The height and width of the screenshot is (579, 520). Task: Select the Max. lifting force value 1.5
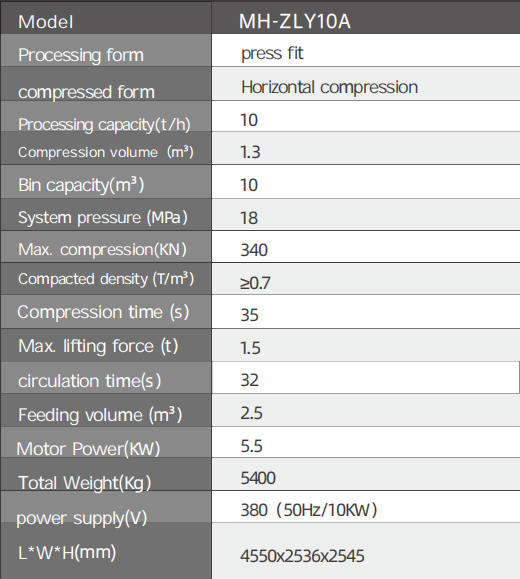point(250,348)
